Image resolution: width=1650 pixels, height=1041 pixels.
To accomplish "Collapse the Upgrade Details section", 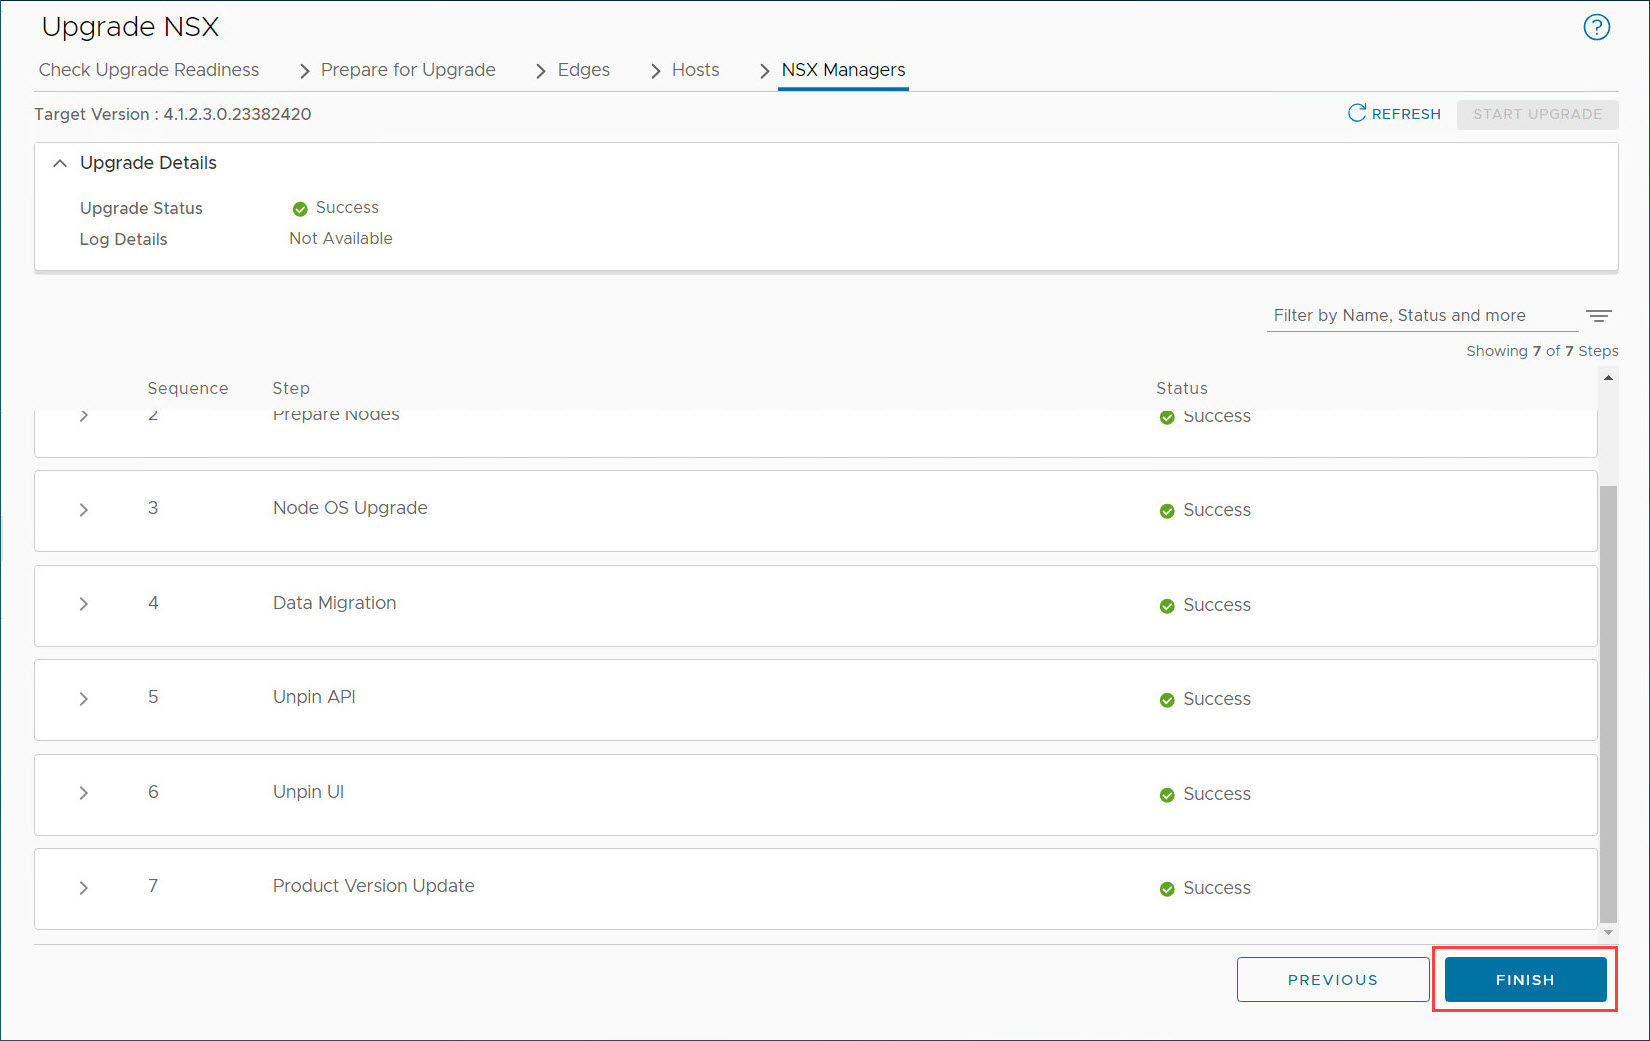I will 60,163.
